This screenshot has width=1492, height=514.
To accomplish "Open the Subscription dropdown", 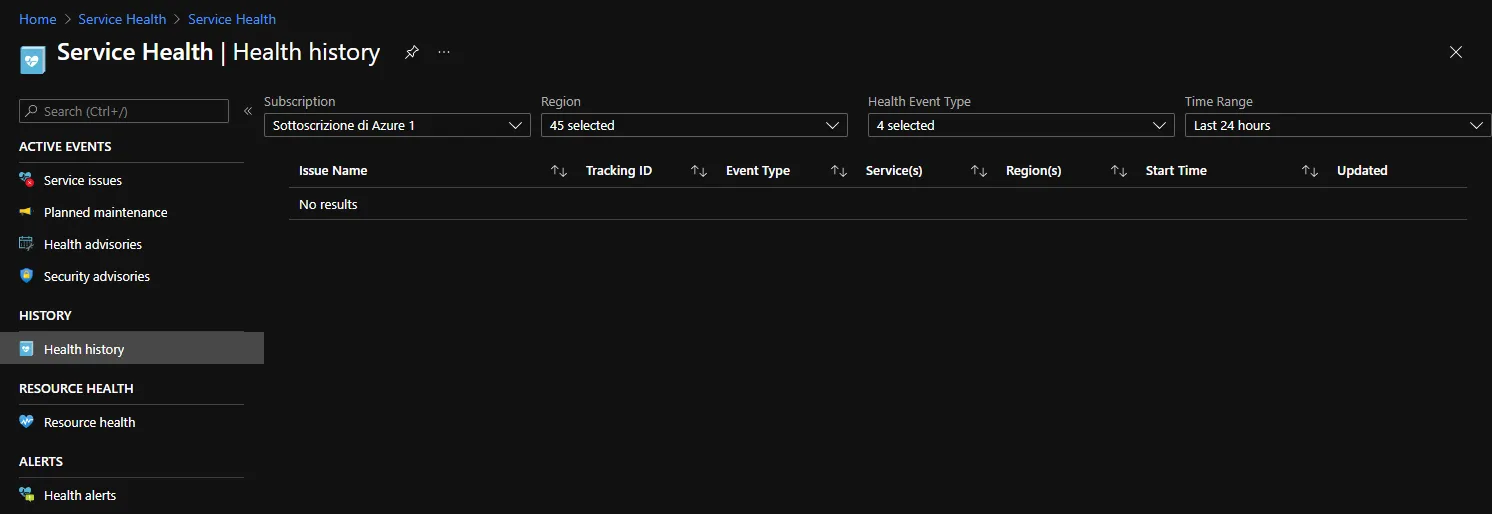I will [x=397, y=125].
